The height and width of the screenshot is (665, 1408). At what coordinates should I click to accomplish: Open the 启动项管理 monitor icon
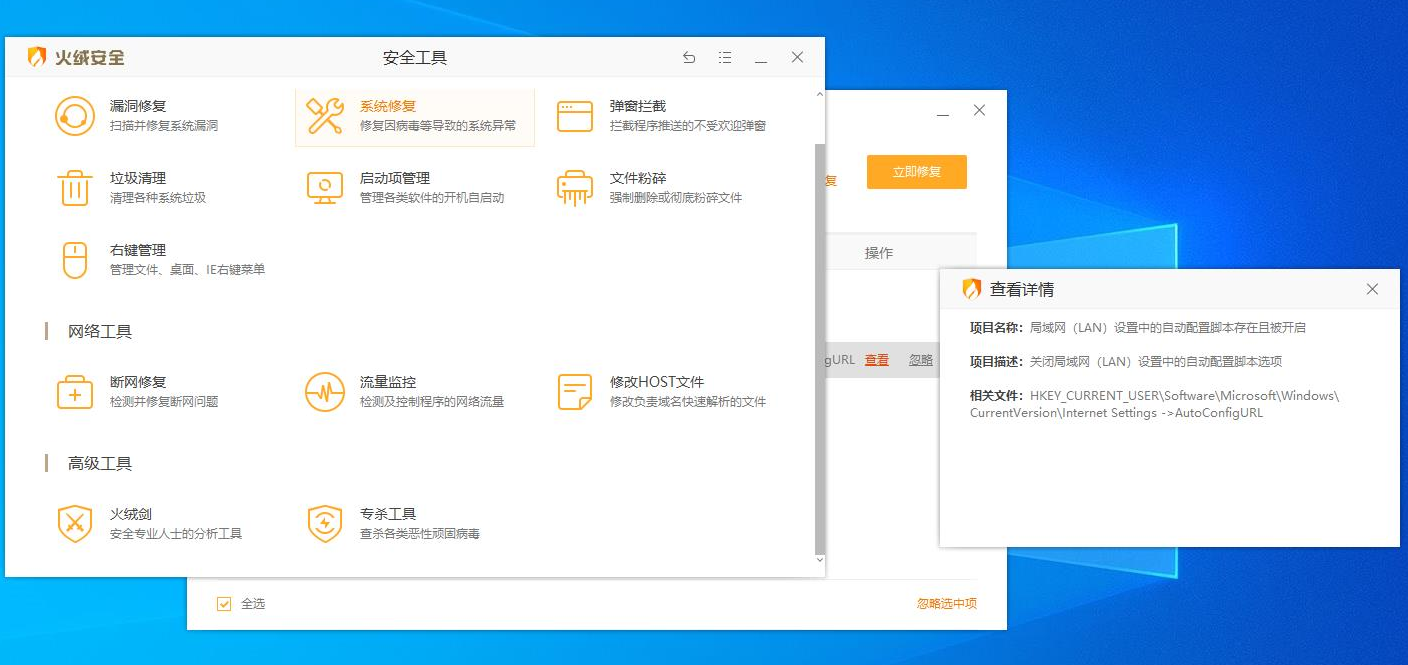coord(325,188)
